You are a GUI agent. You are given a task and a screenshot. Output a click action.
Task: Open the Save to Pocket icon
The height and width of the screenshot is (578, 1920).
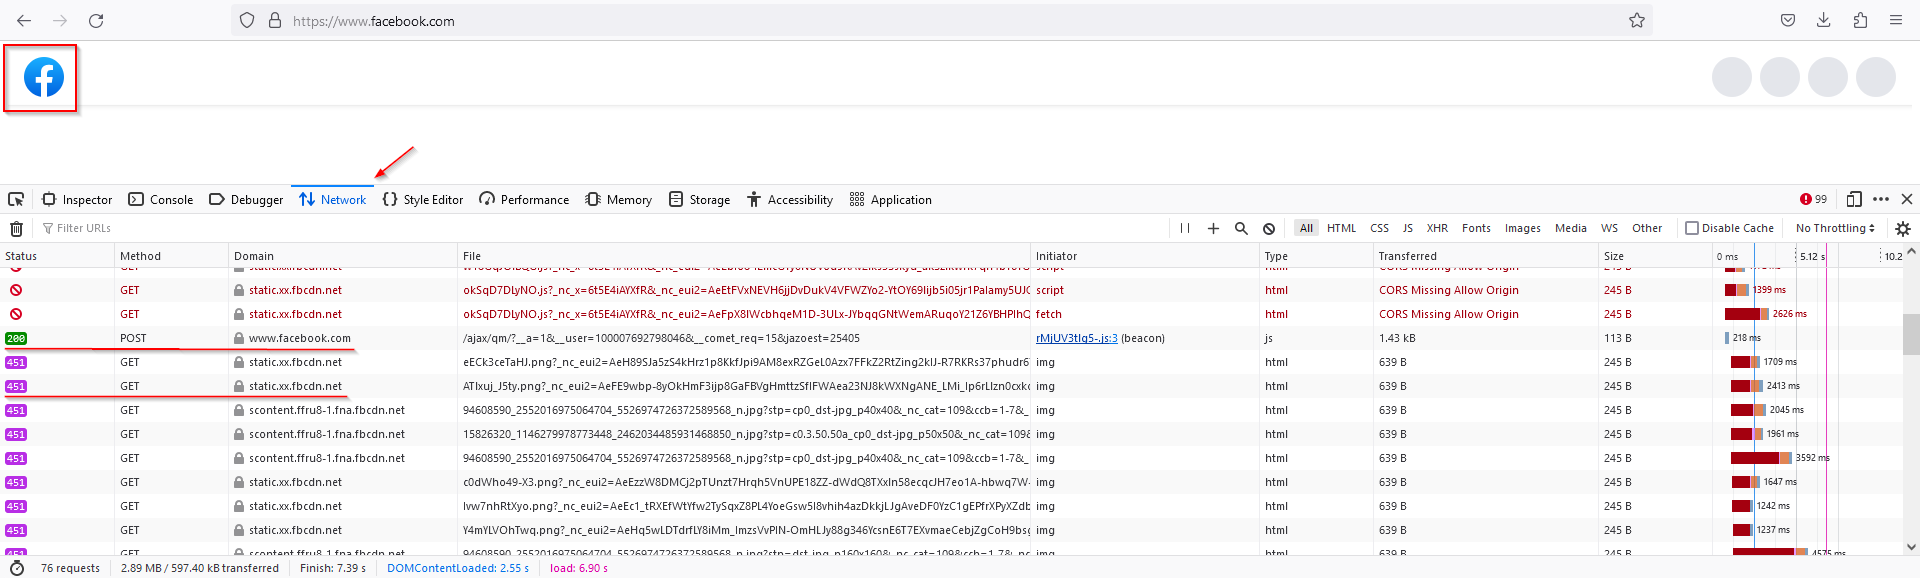pos(1788,20)
